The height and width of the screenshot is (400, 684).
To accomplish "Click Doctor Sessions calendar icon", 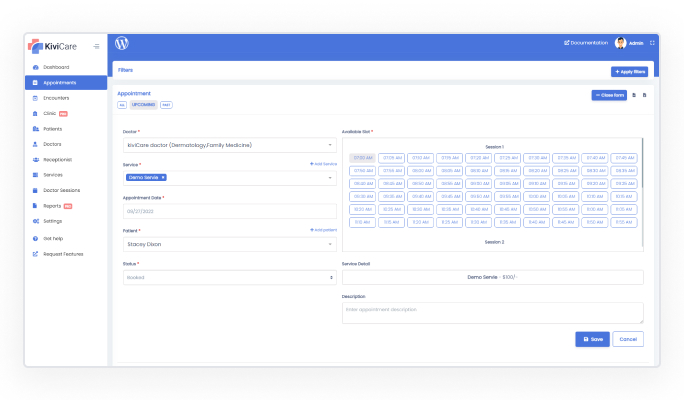I will pyautogui.click(x=35, y=190).
